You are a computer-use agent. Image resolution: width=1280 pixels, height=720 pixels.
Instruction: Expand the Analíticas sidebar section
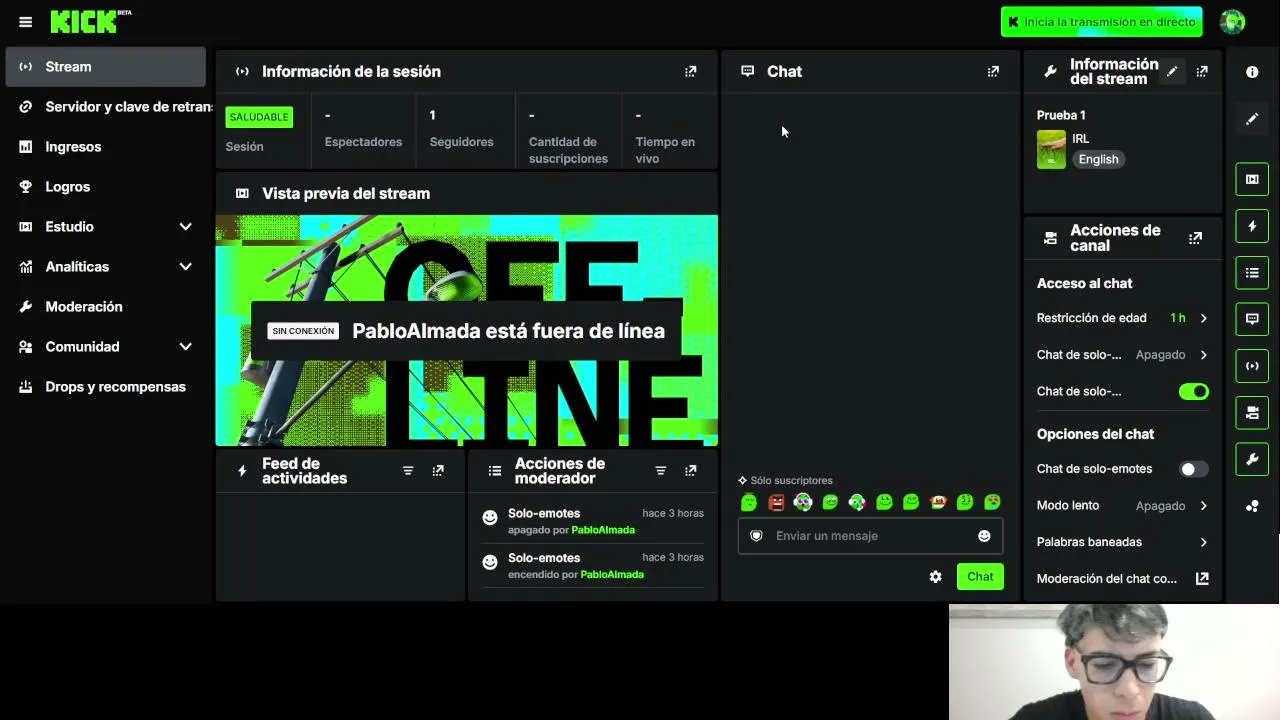click(x=185, y=267)
